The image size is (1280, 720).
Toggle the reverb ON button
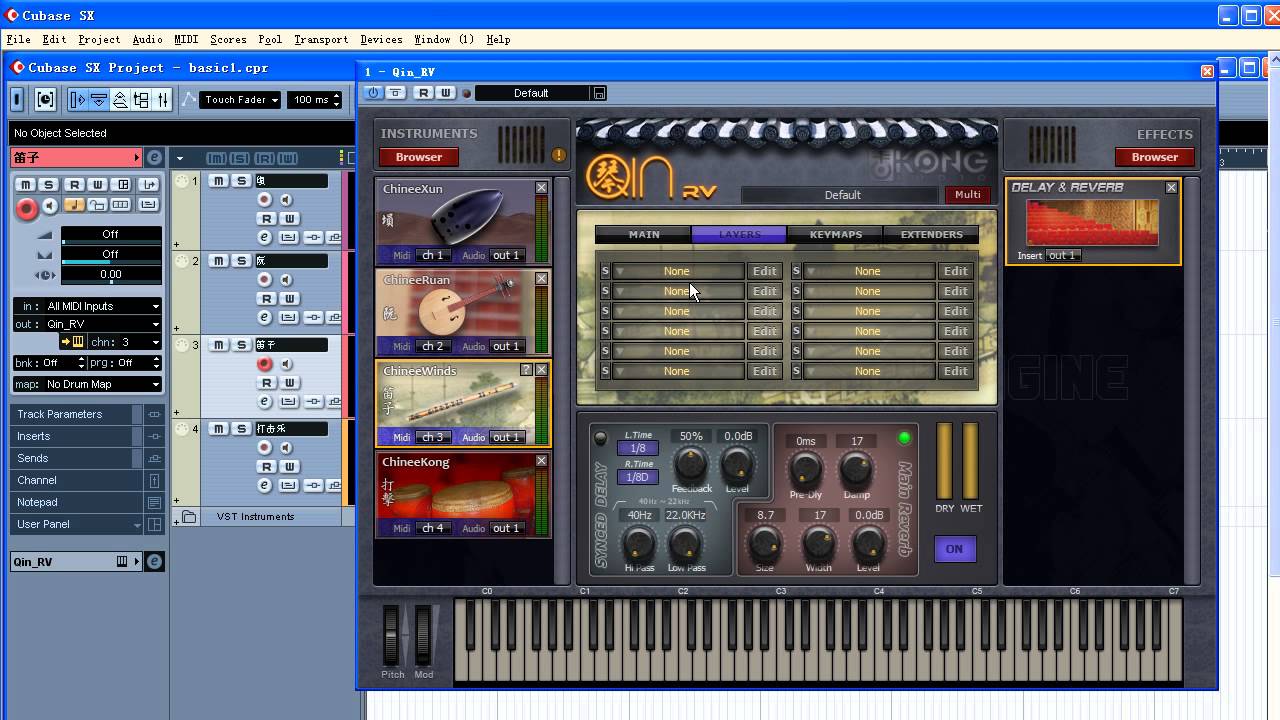[x=955, y=548]
